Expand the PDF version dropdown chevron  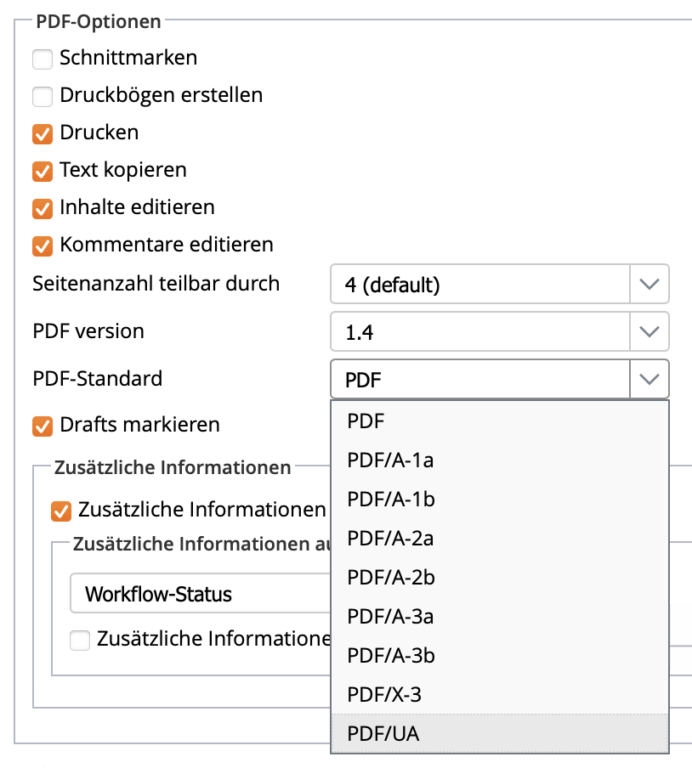click(x=649, y=332)
